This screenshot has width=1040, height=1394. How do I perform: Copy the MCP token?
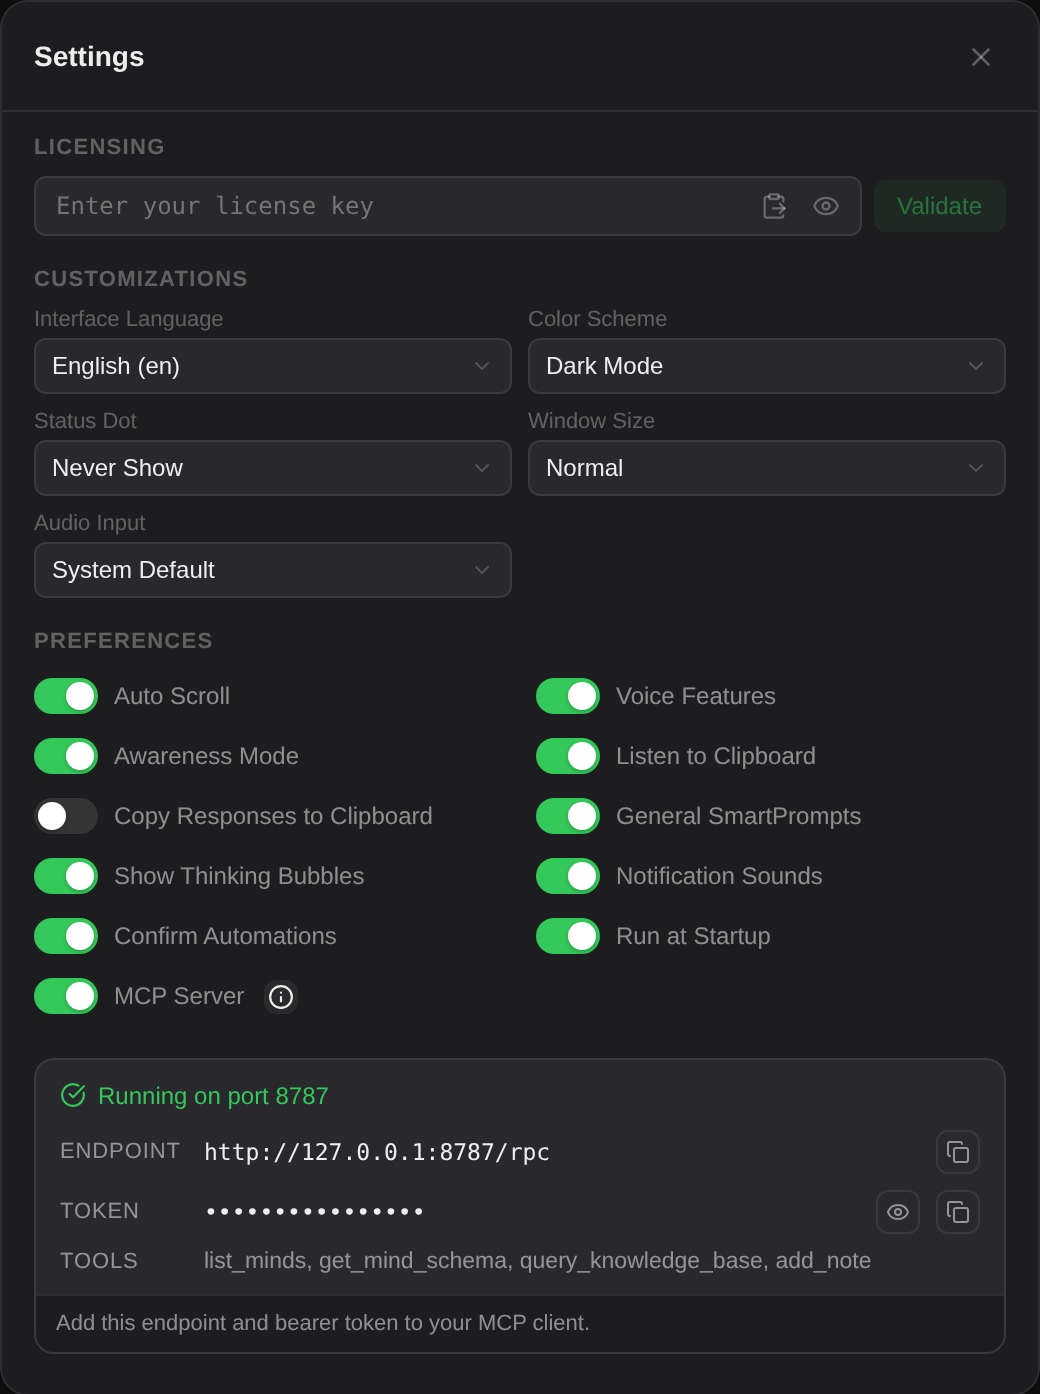coord(958,1212)
